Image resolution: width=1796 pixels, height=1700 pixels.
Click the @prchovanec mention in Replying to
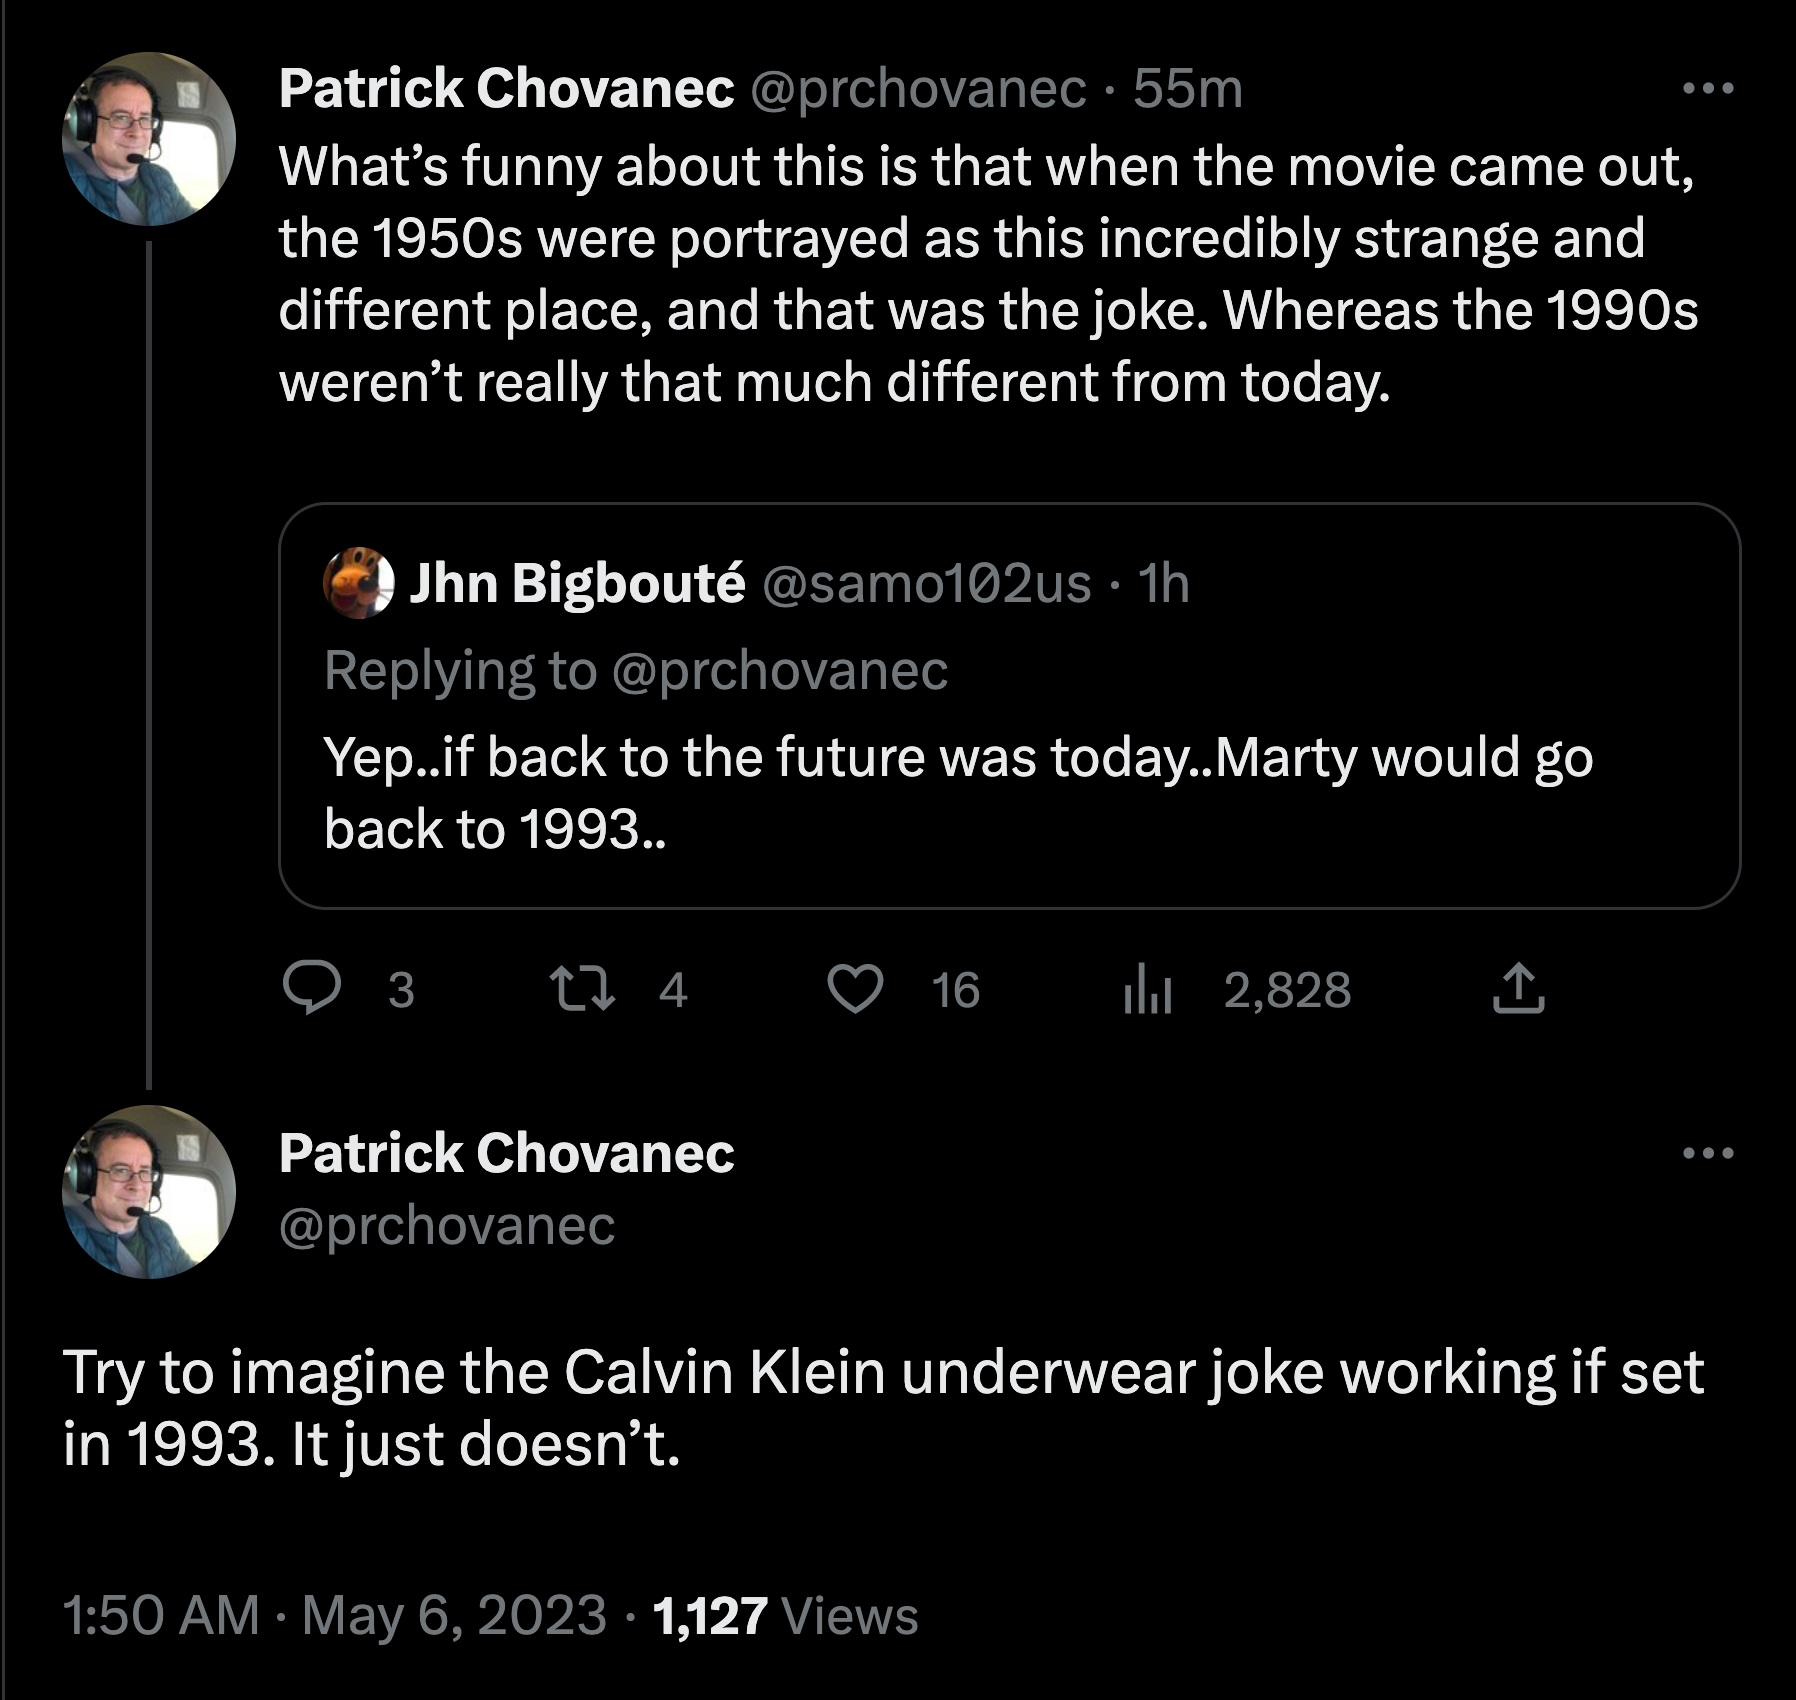779,670
